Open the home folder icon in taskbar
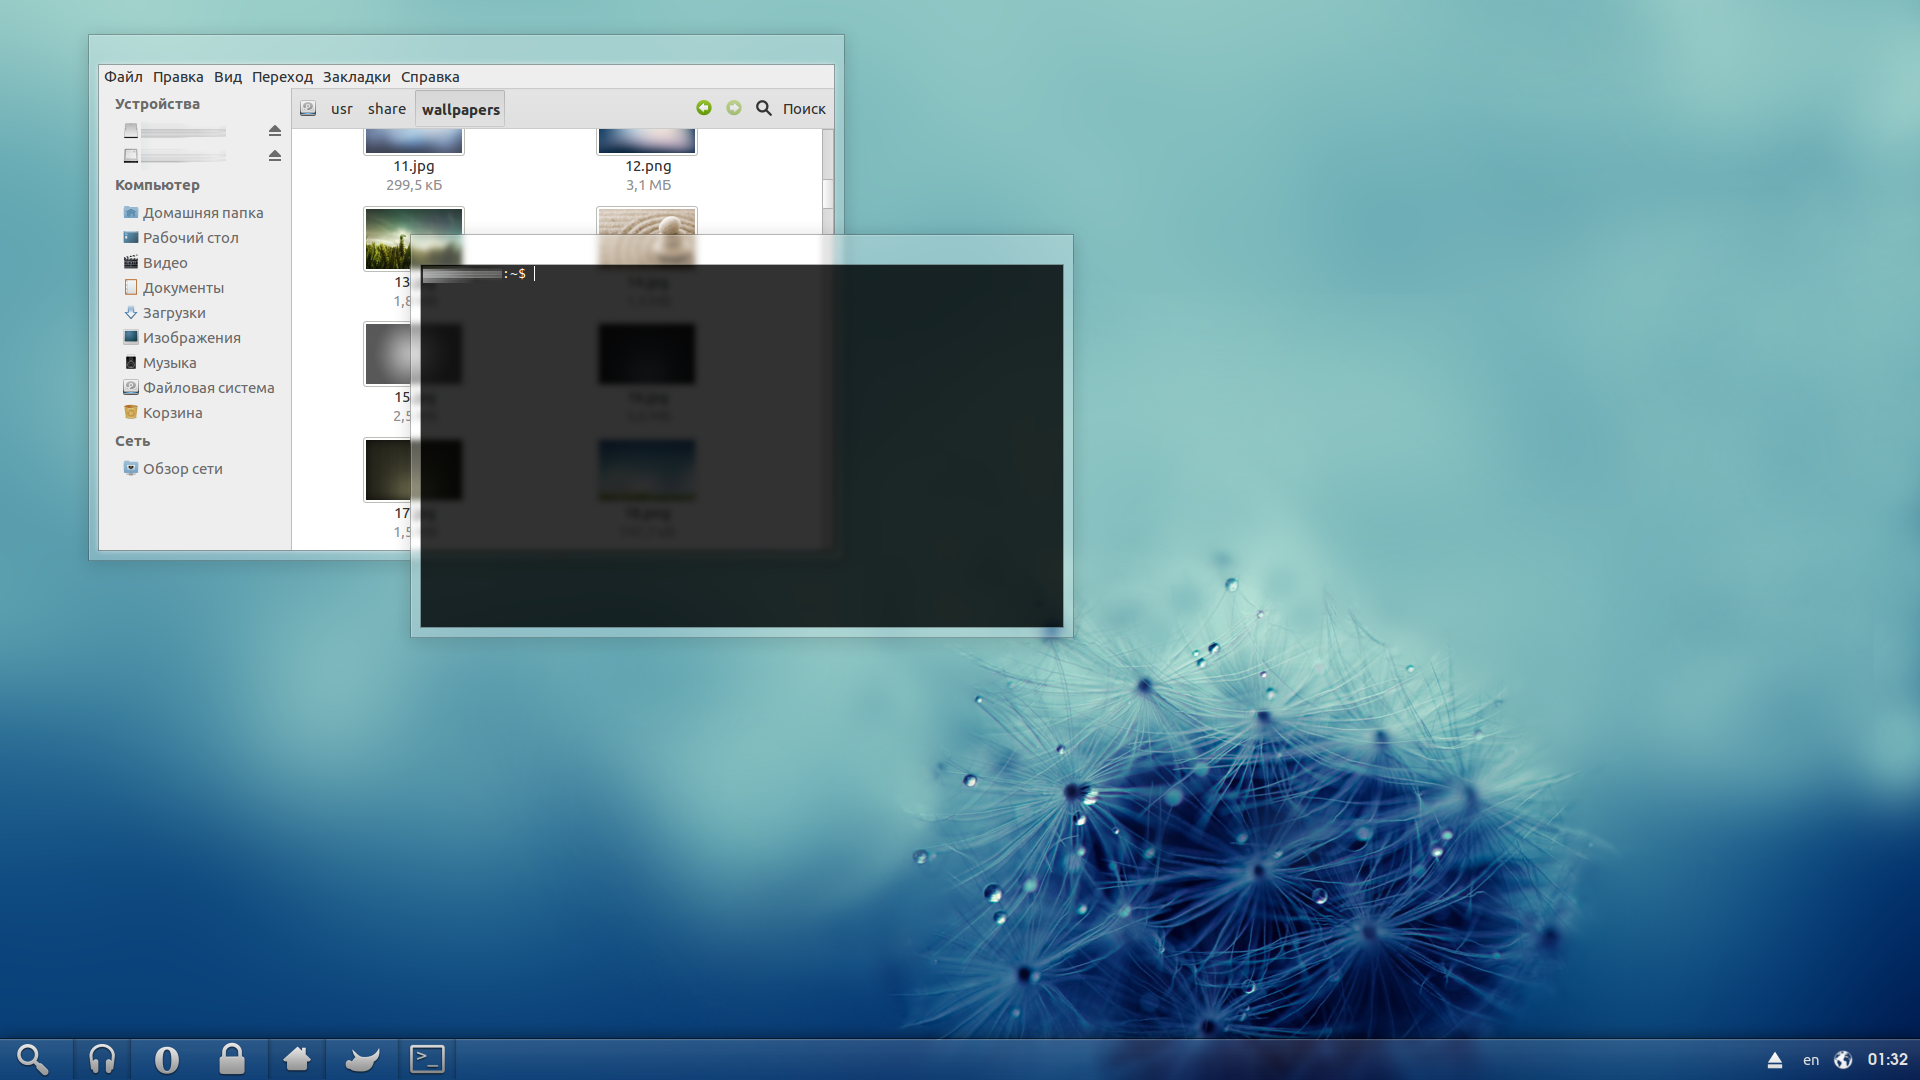The image size is (1920, 1080). coord(297,1059)
